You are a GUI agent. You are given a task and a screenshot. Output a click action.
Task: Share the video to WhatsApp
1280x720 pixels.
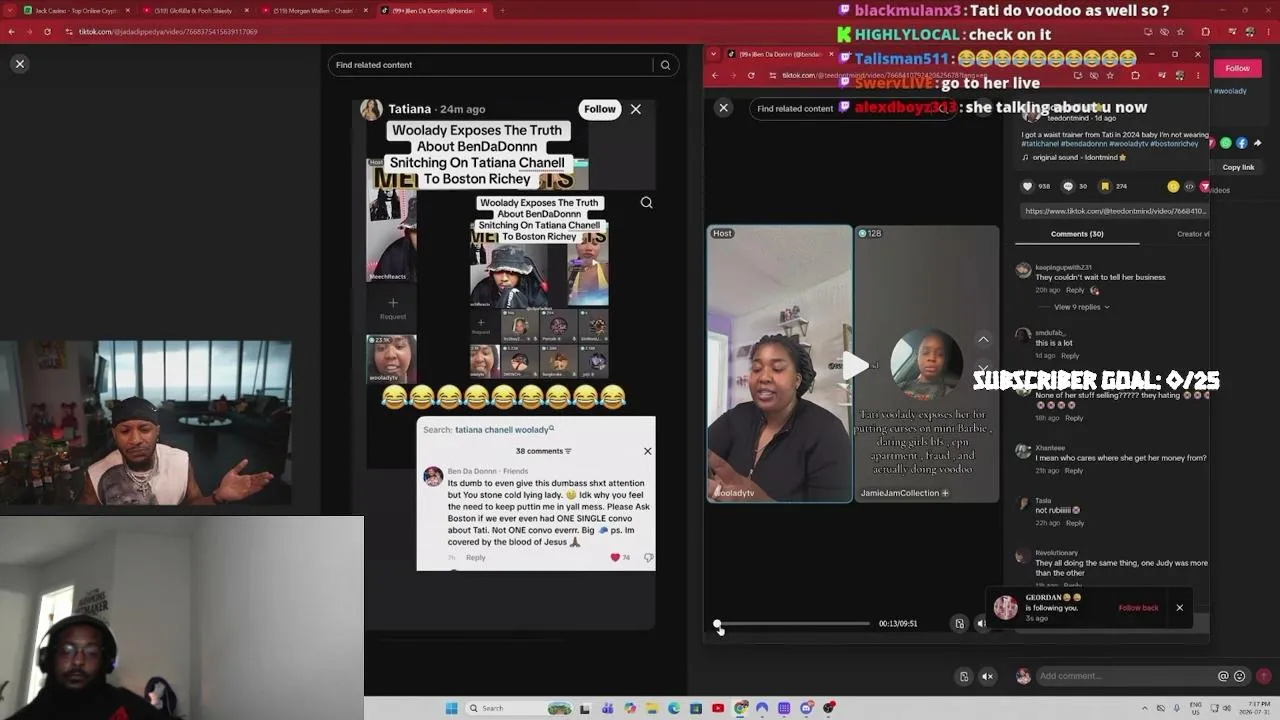coord(1226,143)
